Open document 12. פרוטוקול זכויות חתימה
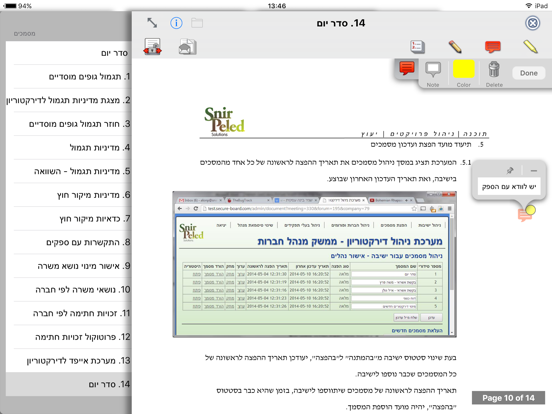 click(68, 337)
